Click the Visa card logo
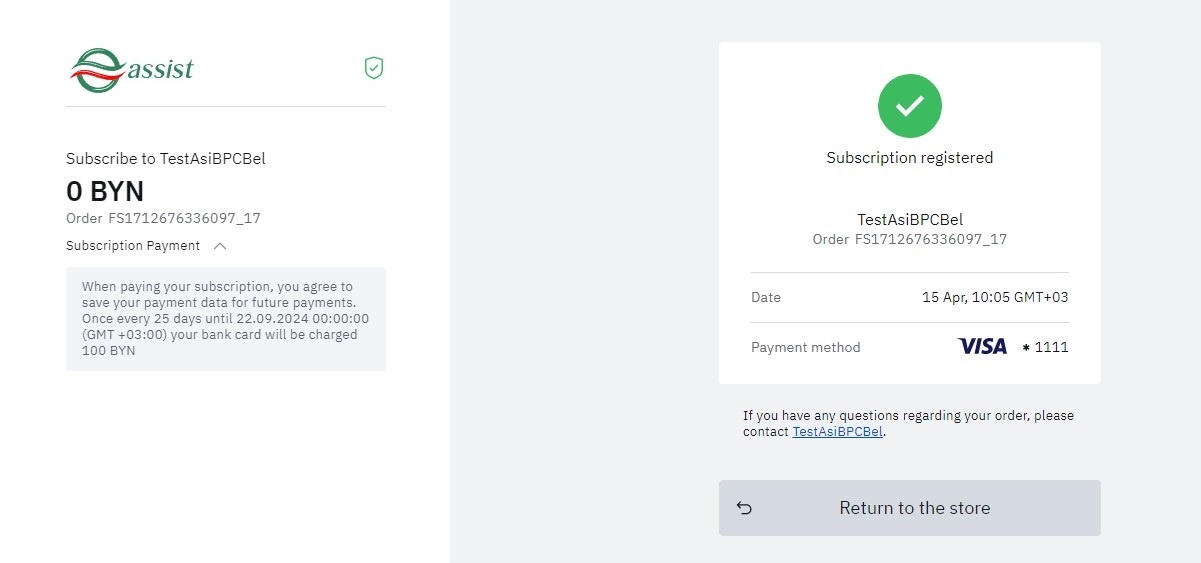The image size is (1201, 563). tap(982, 347)
